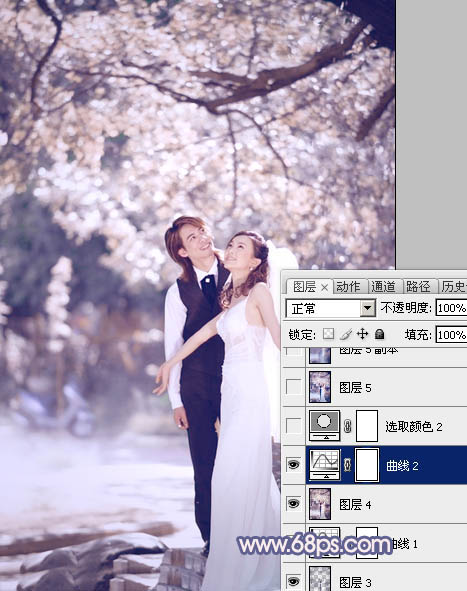Select the 图层 4 thumbnail
This screenshot has width=467, height=591.
tap(320, 504)
